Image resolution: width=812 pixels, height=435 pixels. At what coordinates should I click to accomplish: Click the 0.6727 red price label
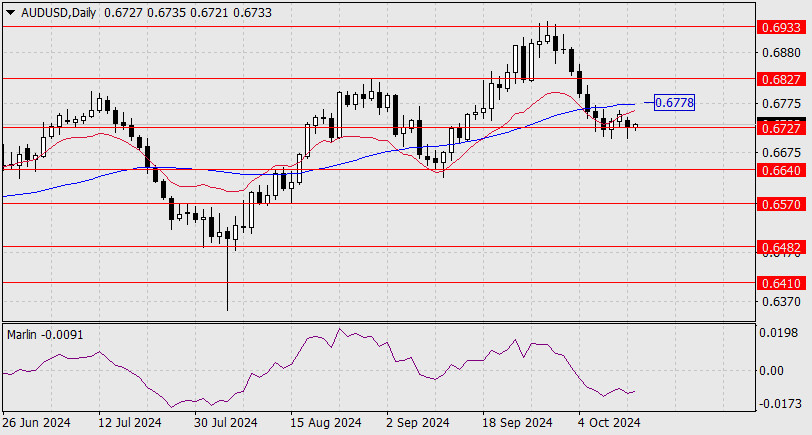(x=782, y=128)
